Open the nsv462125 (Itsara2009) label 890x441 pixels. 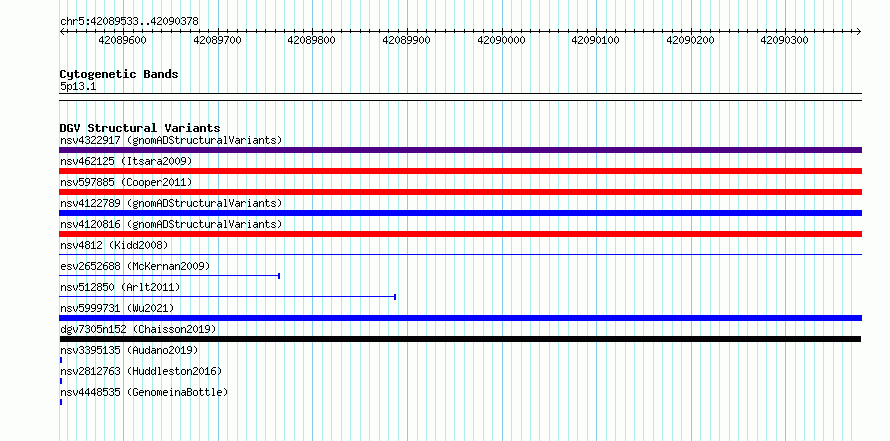pos(126,161)
